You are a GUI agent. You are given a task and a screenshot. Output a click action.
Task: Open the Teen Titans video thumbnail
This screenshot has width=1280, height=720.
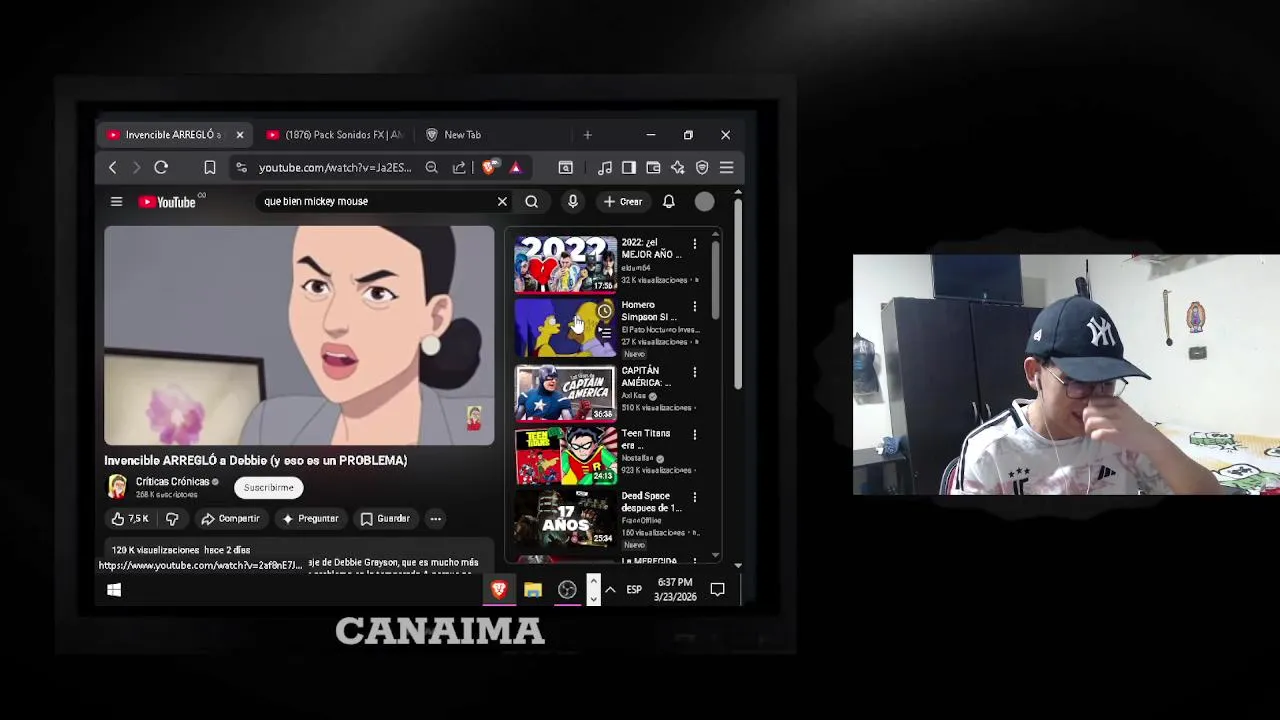click(x=566, y=456)
